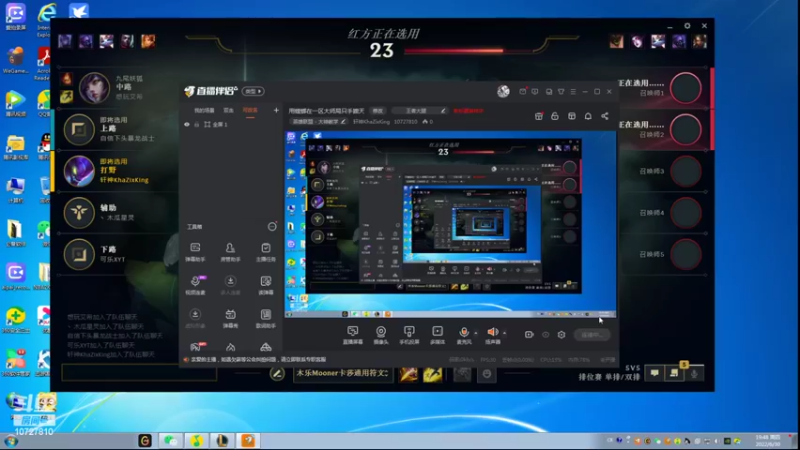This screenshot has height=450, width=800.
Task: Click the 直播中 streaming button
Action: (x=592, y=335)
